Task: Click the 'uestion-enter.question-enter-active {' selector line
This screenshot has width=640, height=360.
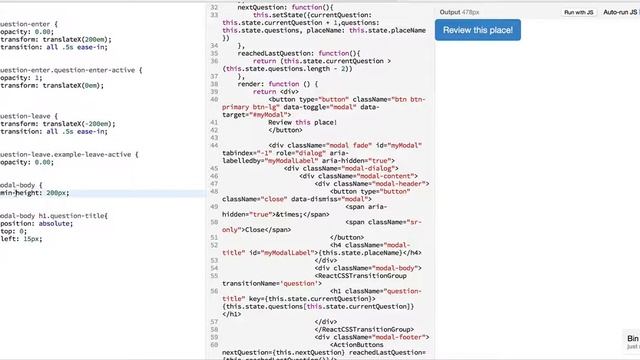Action: coord(71,70)
